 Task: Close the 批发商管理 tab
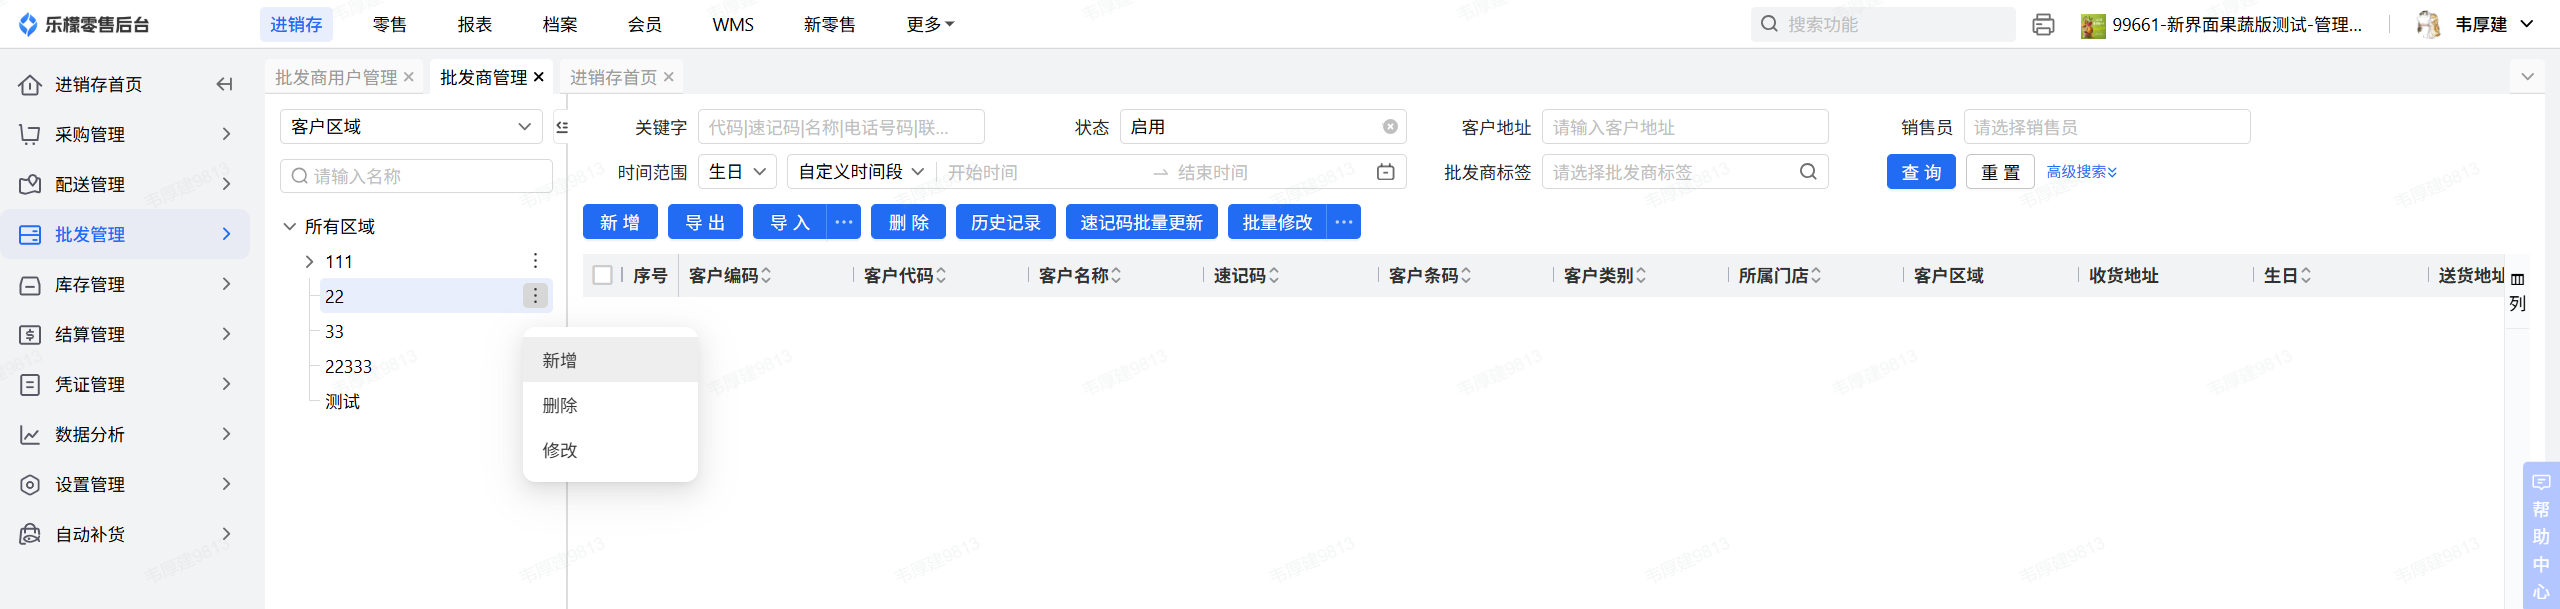pyautogui.click(x=539, y=77)
